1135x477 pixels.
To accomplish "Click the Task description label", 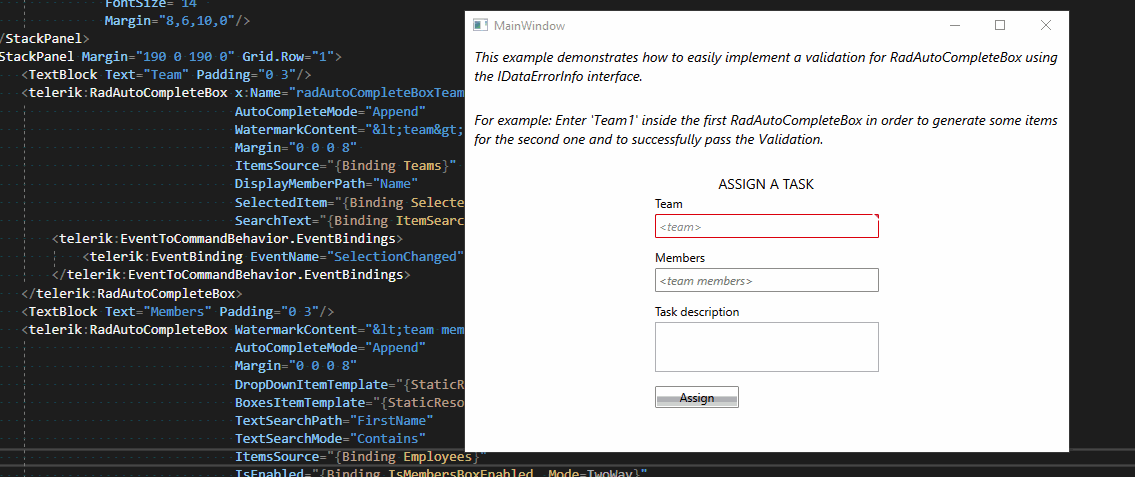I will pos(697,312).
